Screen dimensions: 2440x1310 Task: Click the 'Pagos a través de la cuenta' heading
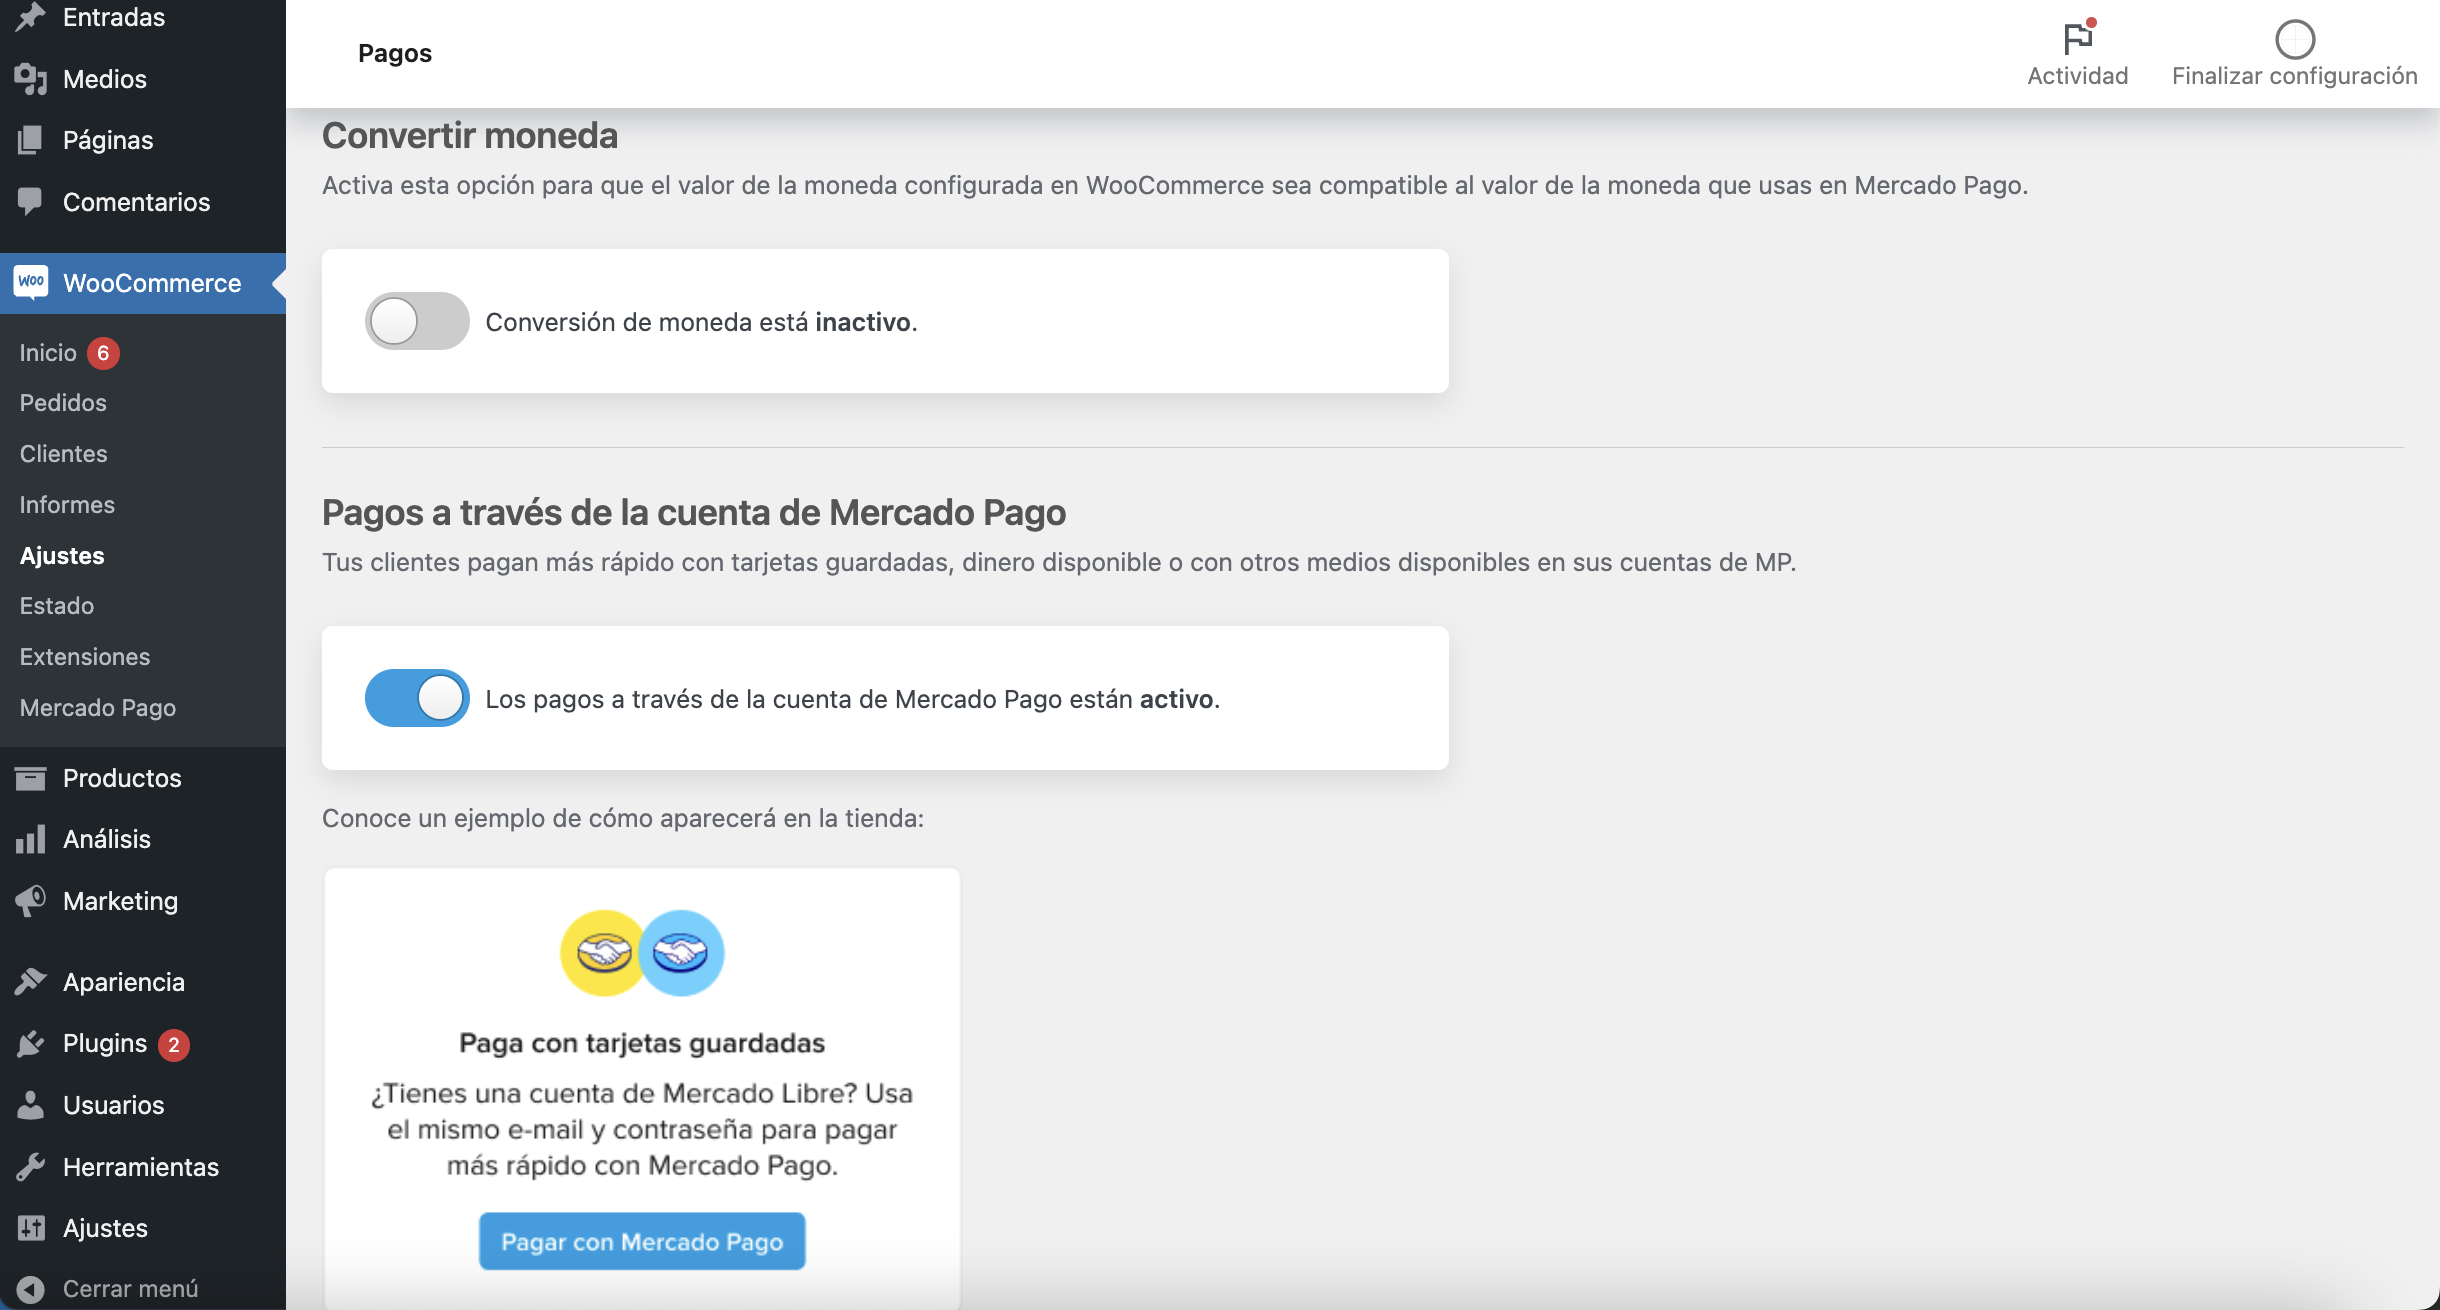click(x=694, y=513)
